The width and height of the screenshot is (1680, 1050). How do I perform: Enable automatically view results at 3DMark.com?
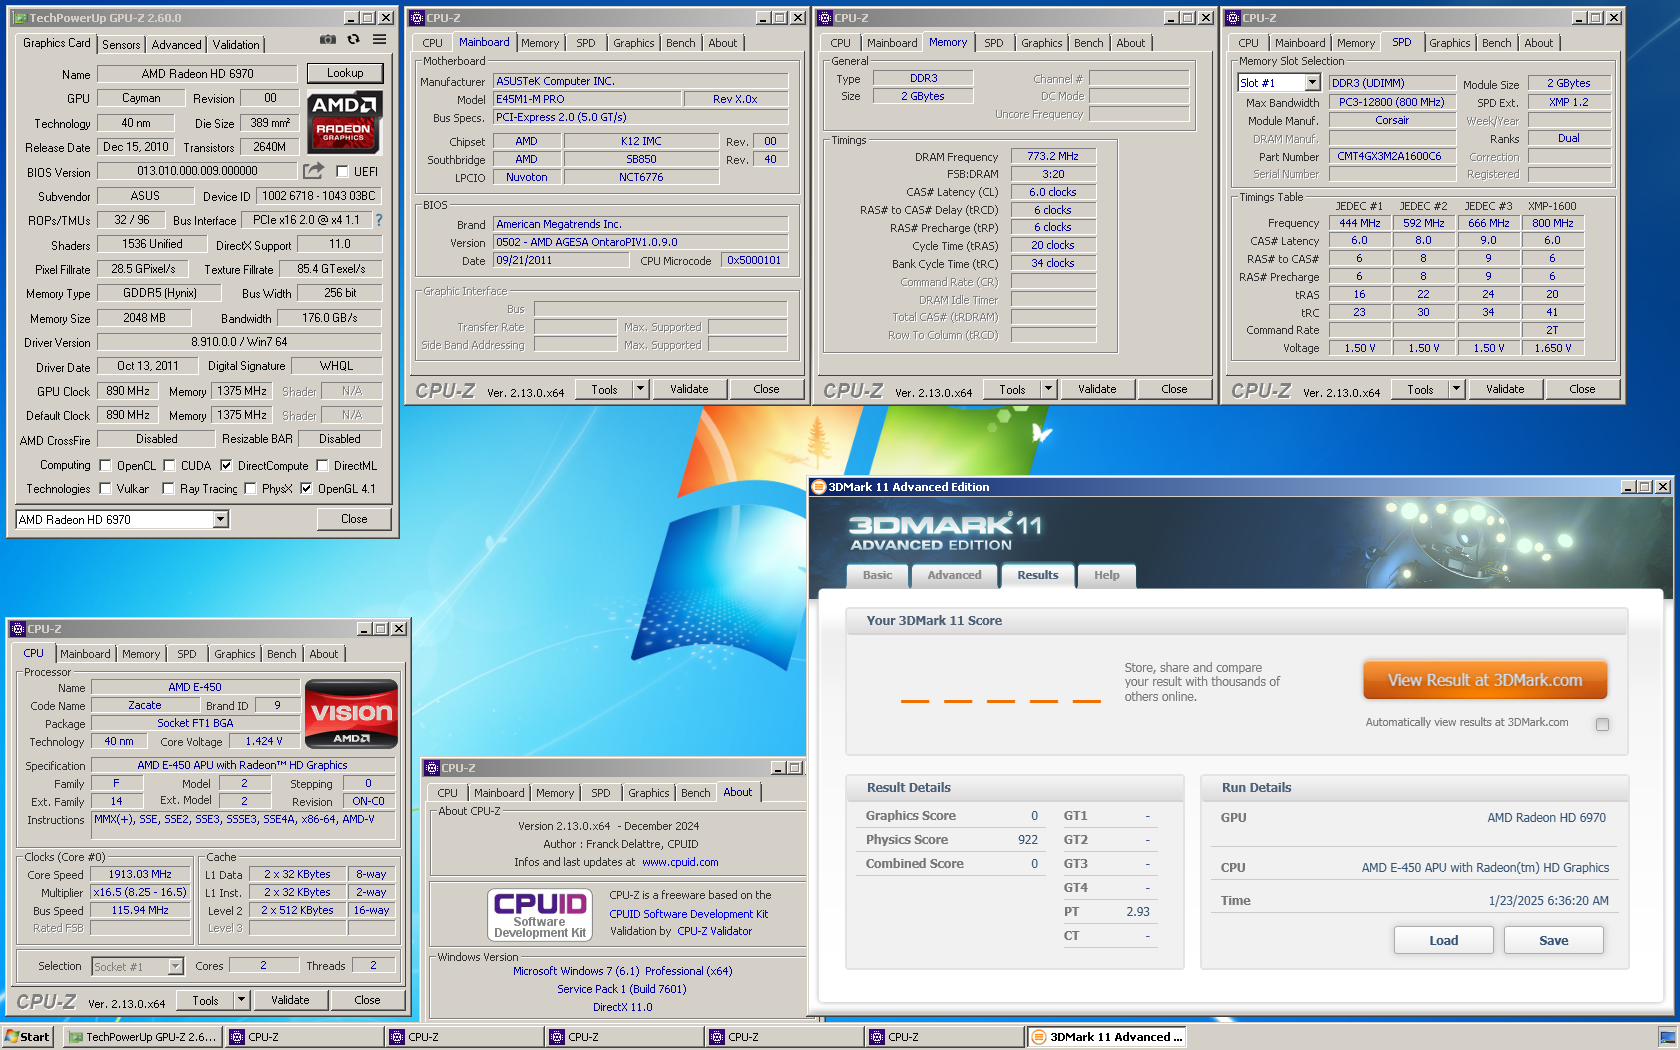point(1602,724)
